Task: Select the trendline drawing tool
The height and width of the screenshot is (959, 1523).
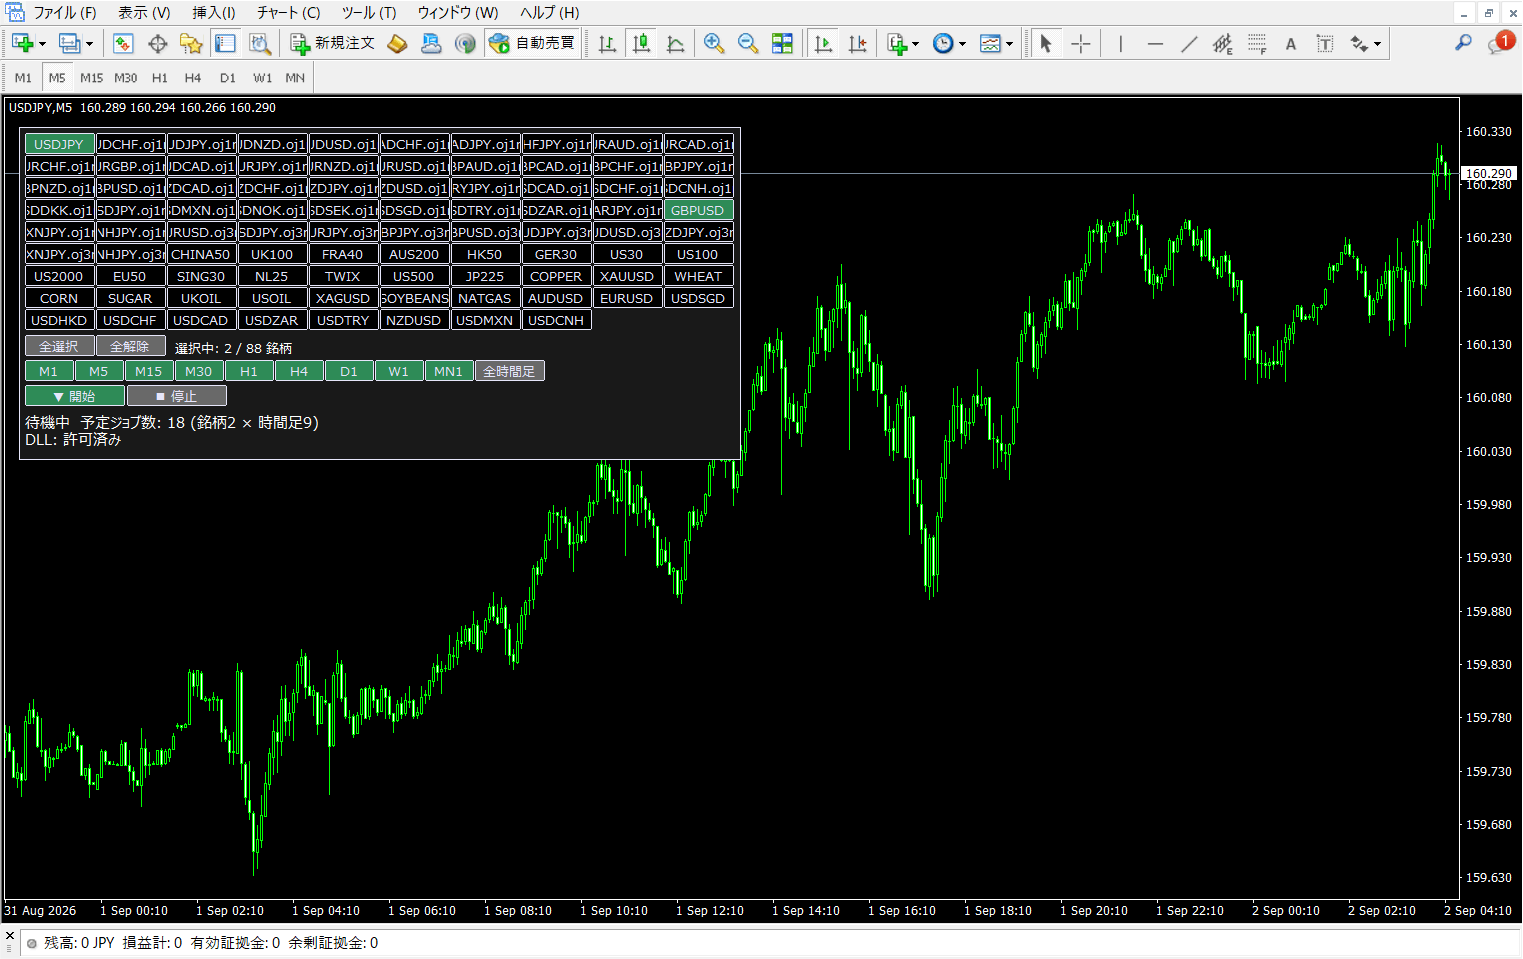Action: click(1189, 43)
